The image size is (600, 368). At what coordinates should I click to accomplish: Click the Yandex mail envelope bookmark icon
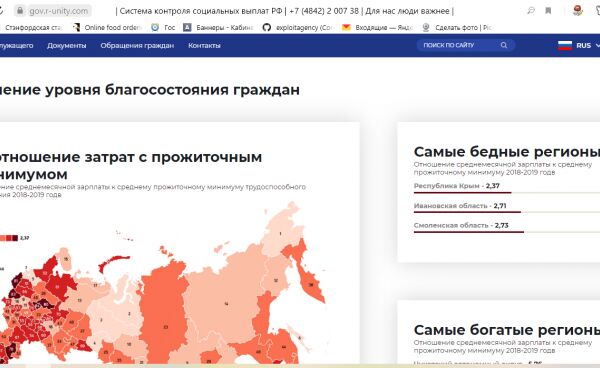346,27
